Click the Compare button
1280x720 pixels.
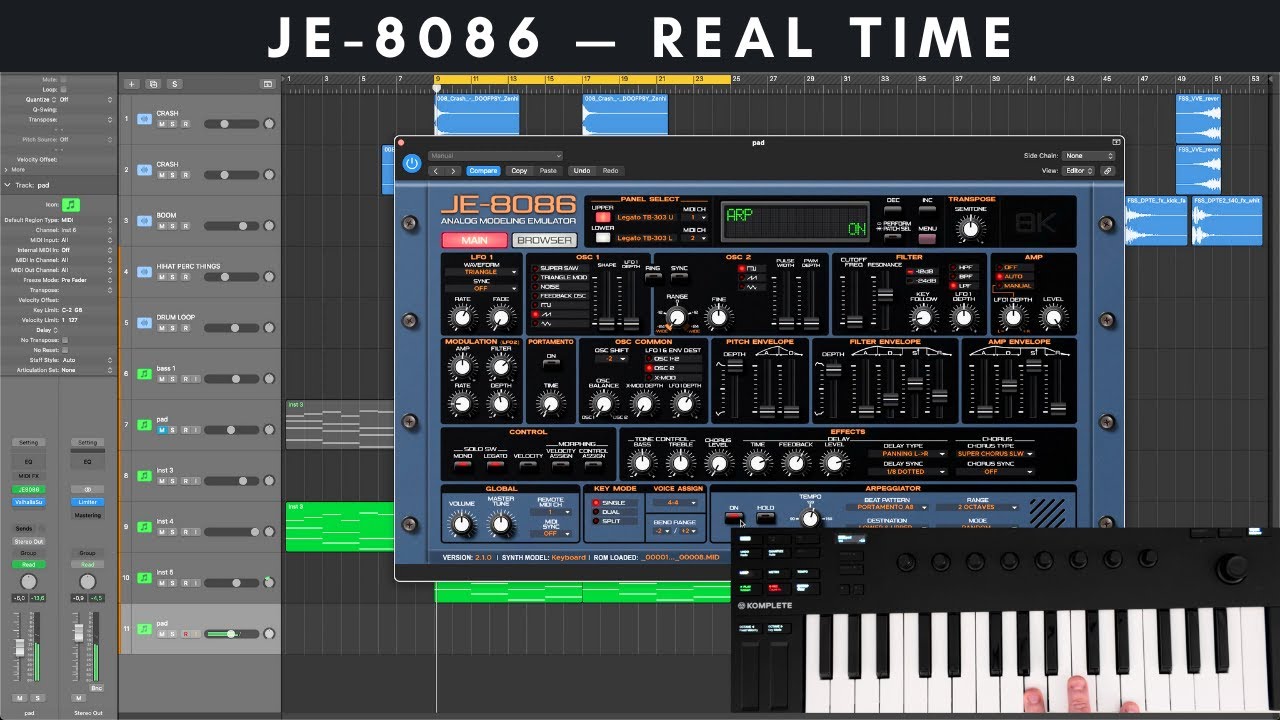click(x=483, y=171)
